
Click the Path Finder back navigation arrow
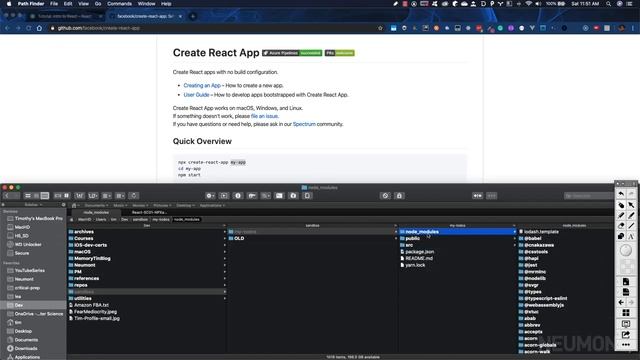pyautogui.click(x=7, y=196)
